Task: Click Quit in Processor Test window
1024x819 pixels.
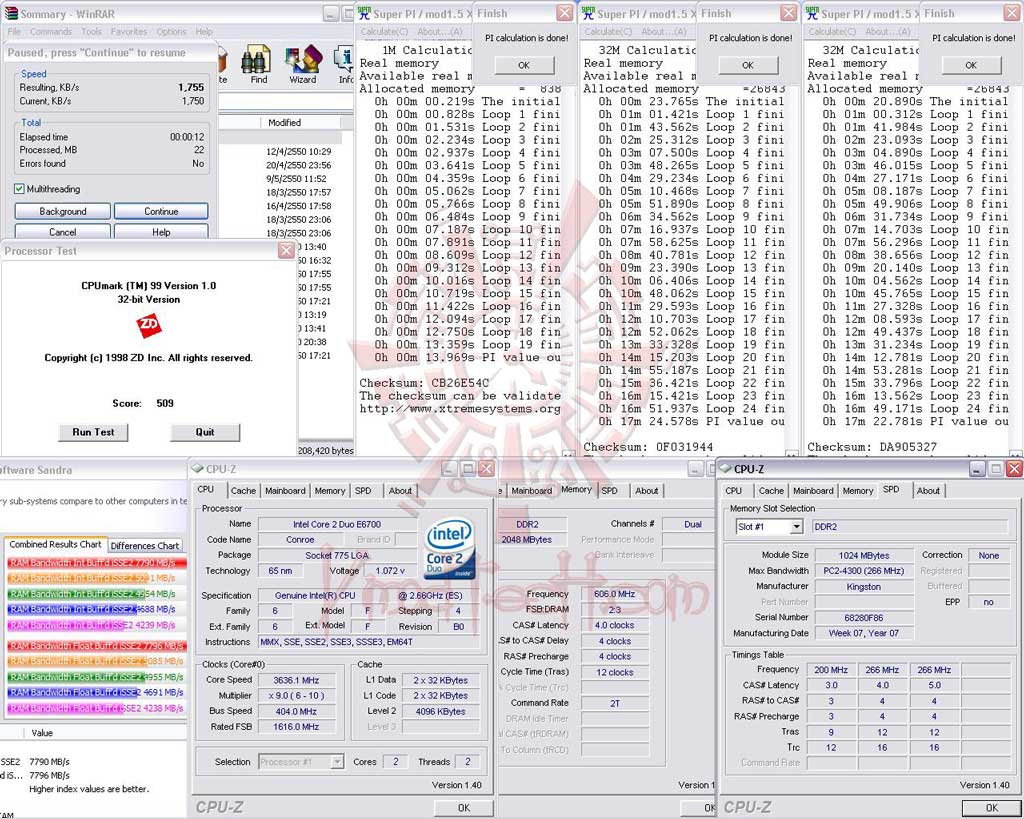Action: pos(205,432)
